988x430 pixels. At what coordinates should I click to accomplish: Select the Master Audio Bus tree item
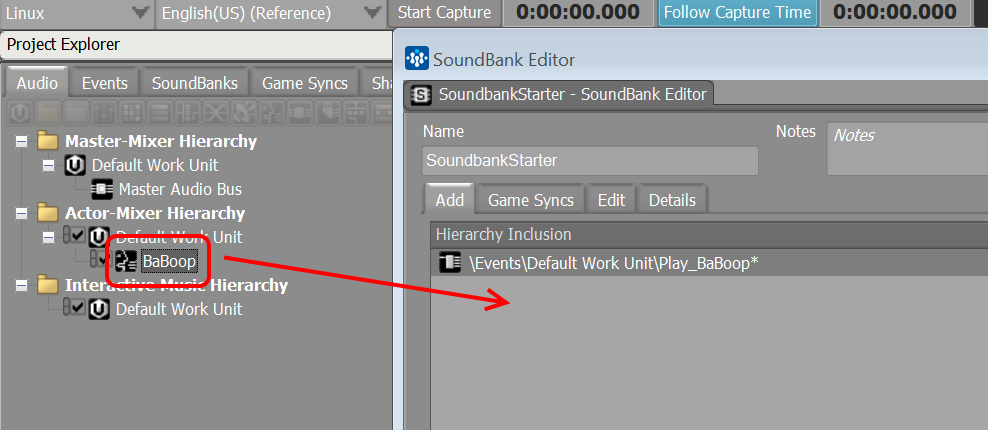point(180,189)
